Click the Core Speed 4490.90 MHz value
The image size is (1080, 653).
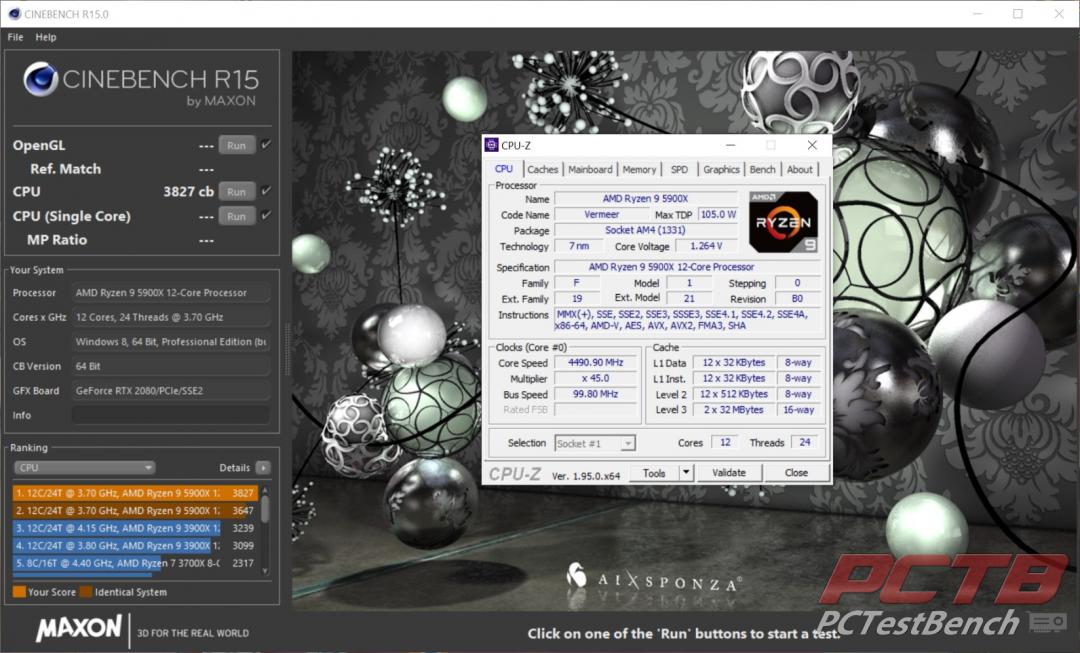(x=596, y=362)
